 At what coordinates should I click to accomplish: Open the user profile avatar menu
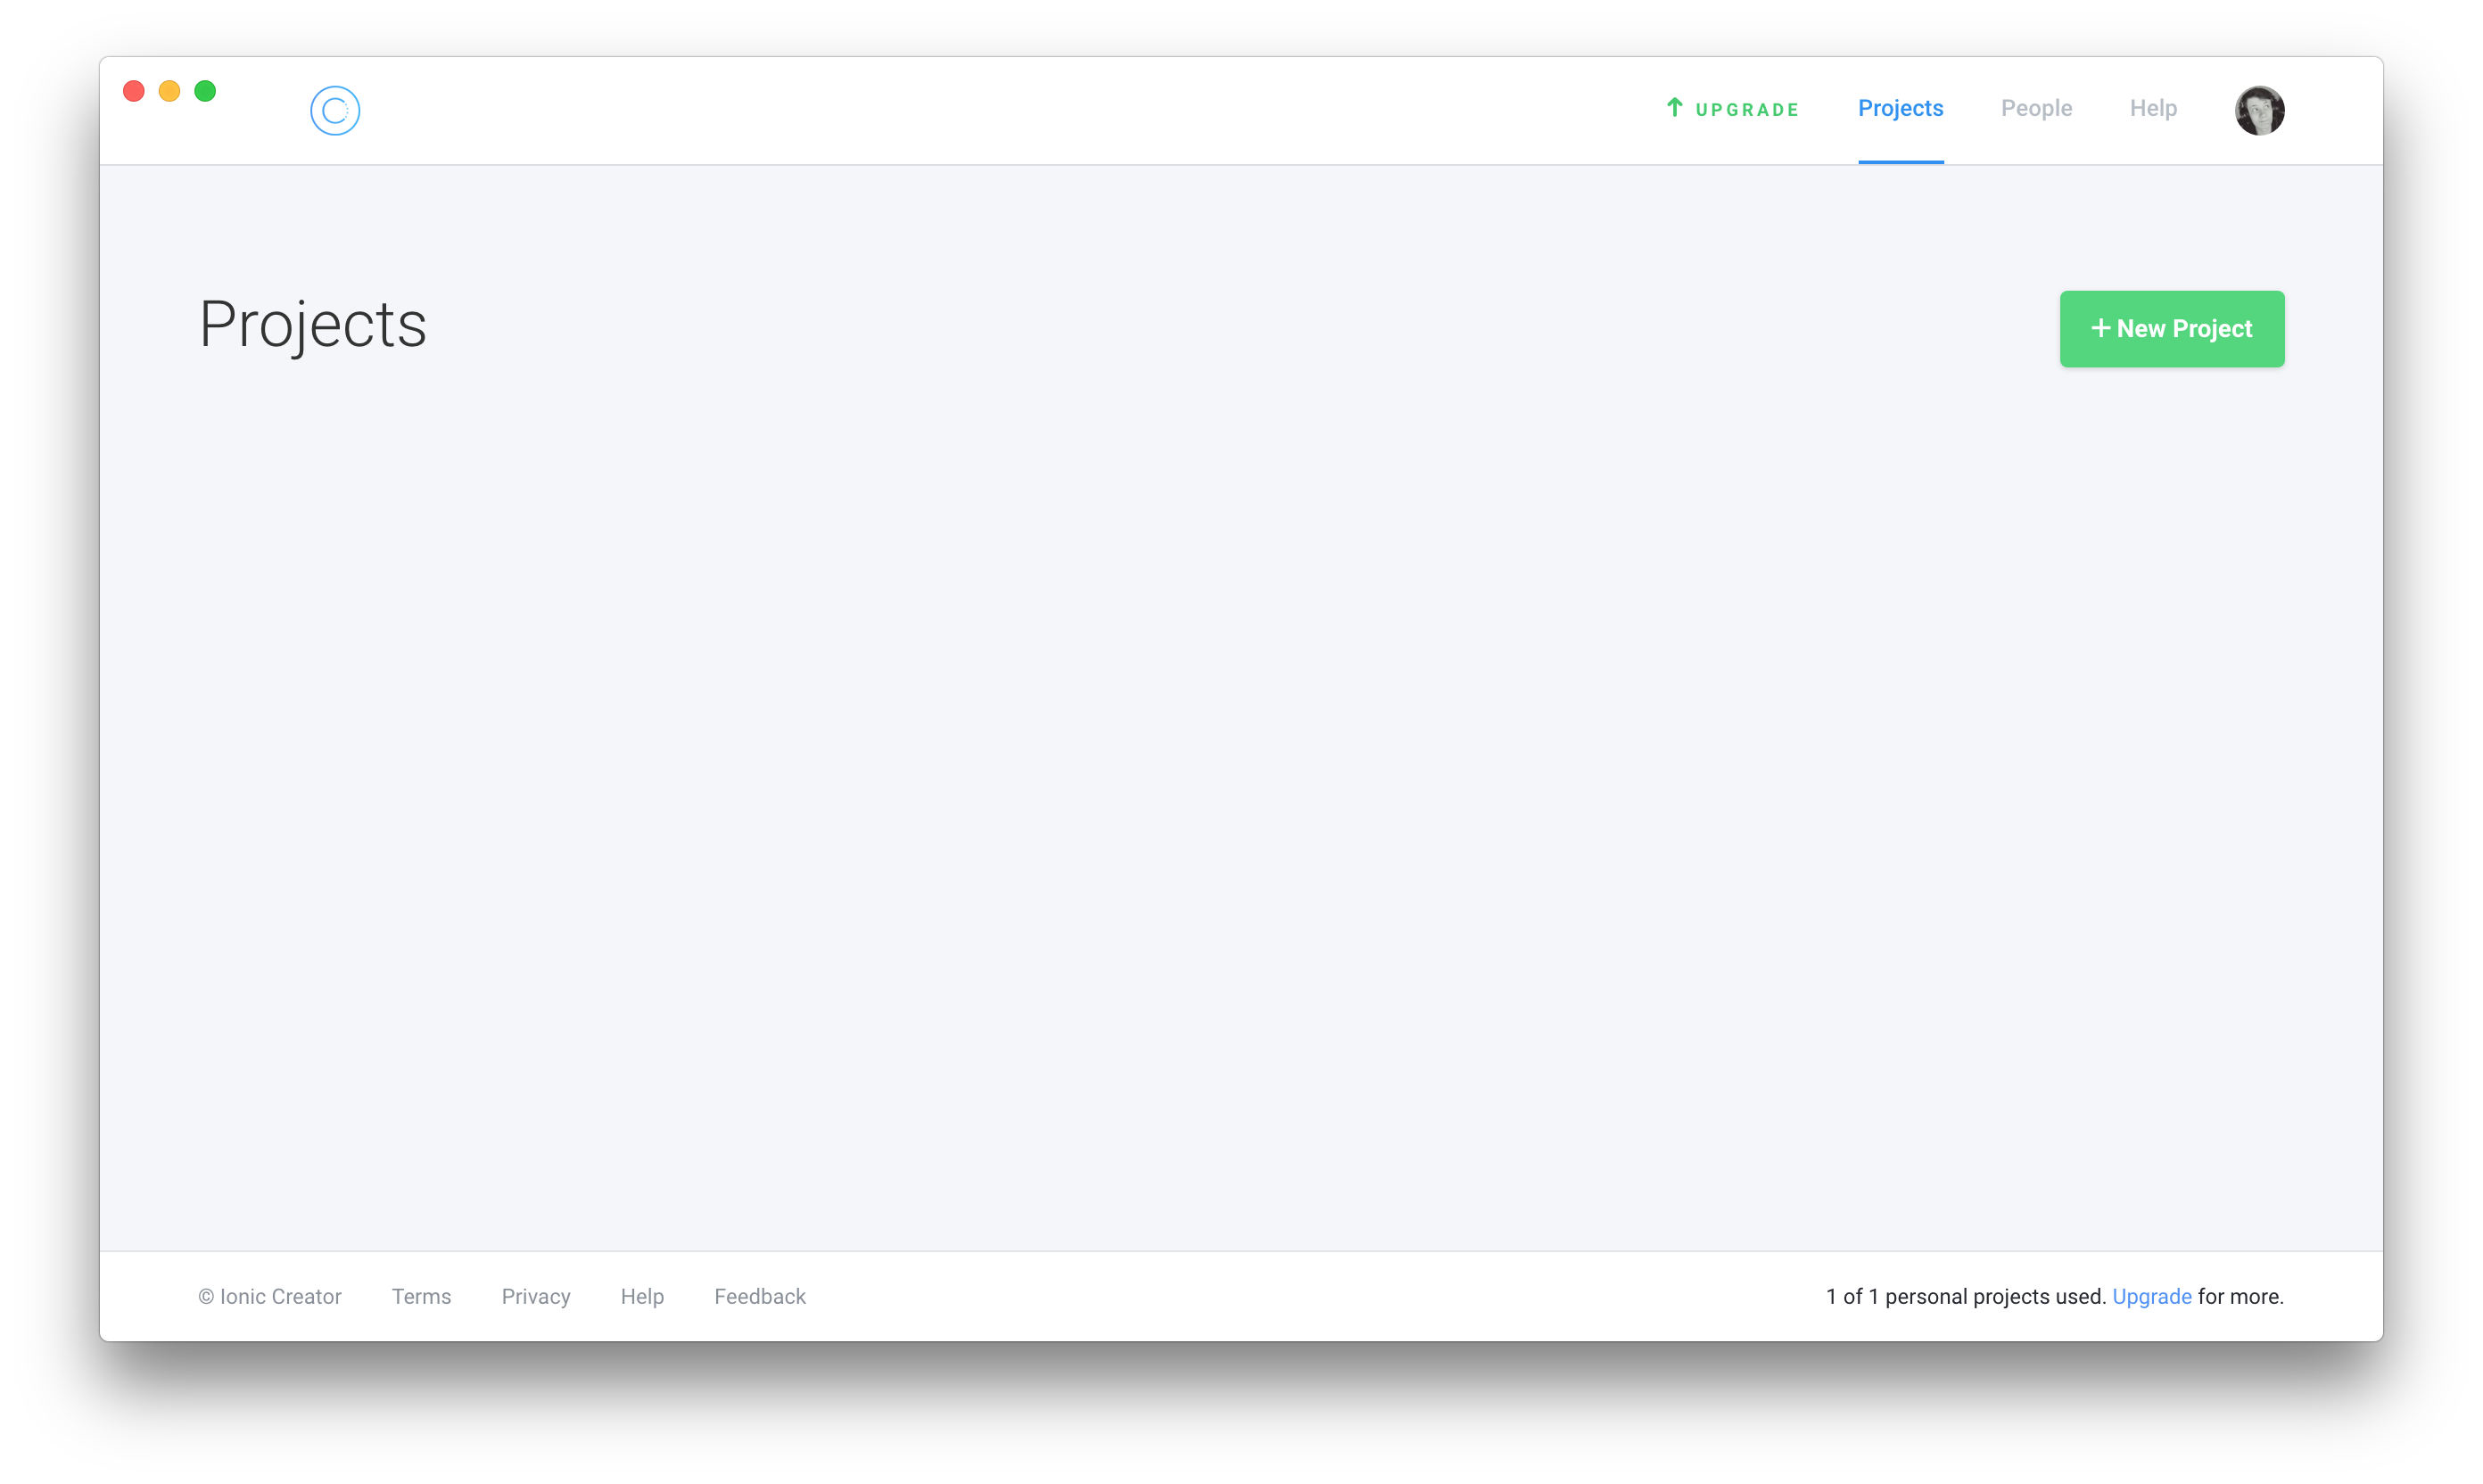tap(2258, 110)
